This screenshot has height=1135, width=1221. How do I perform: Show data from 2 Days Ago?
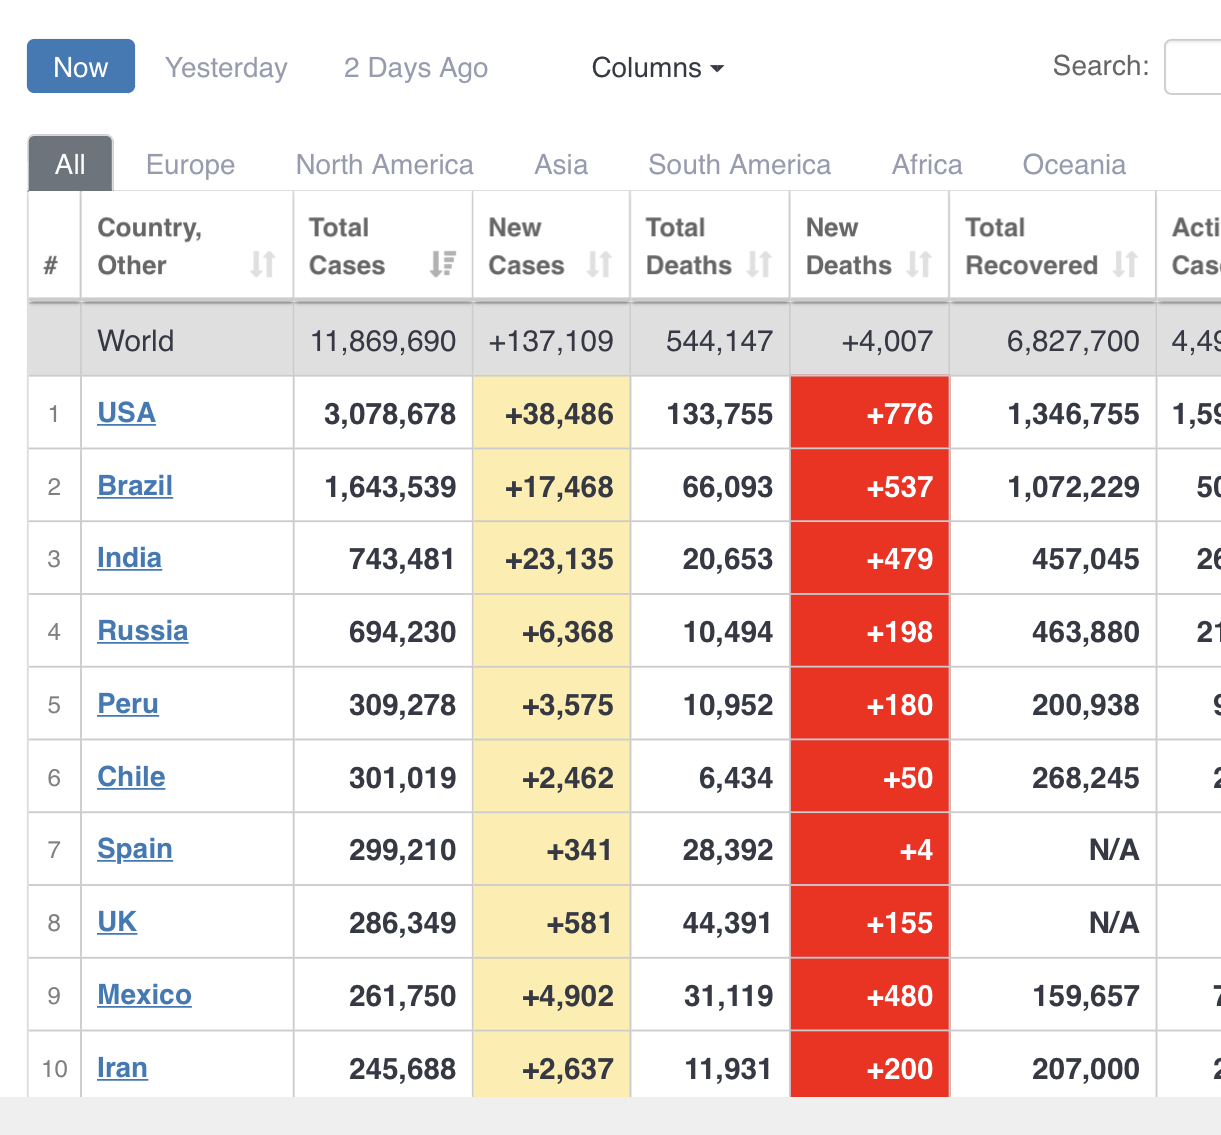click(416, 68)
